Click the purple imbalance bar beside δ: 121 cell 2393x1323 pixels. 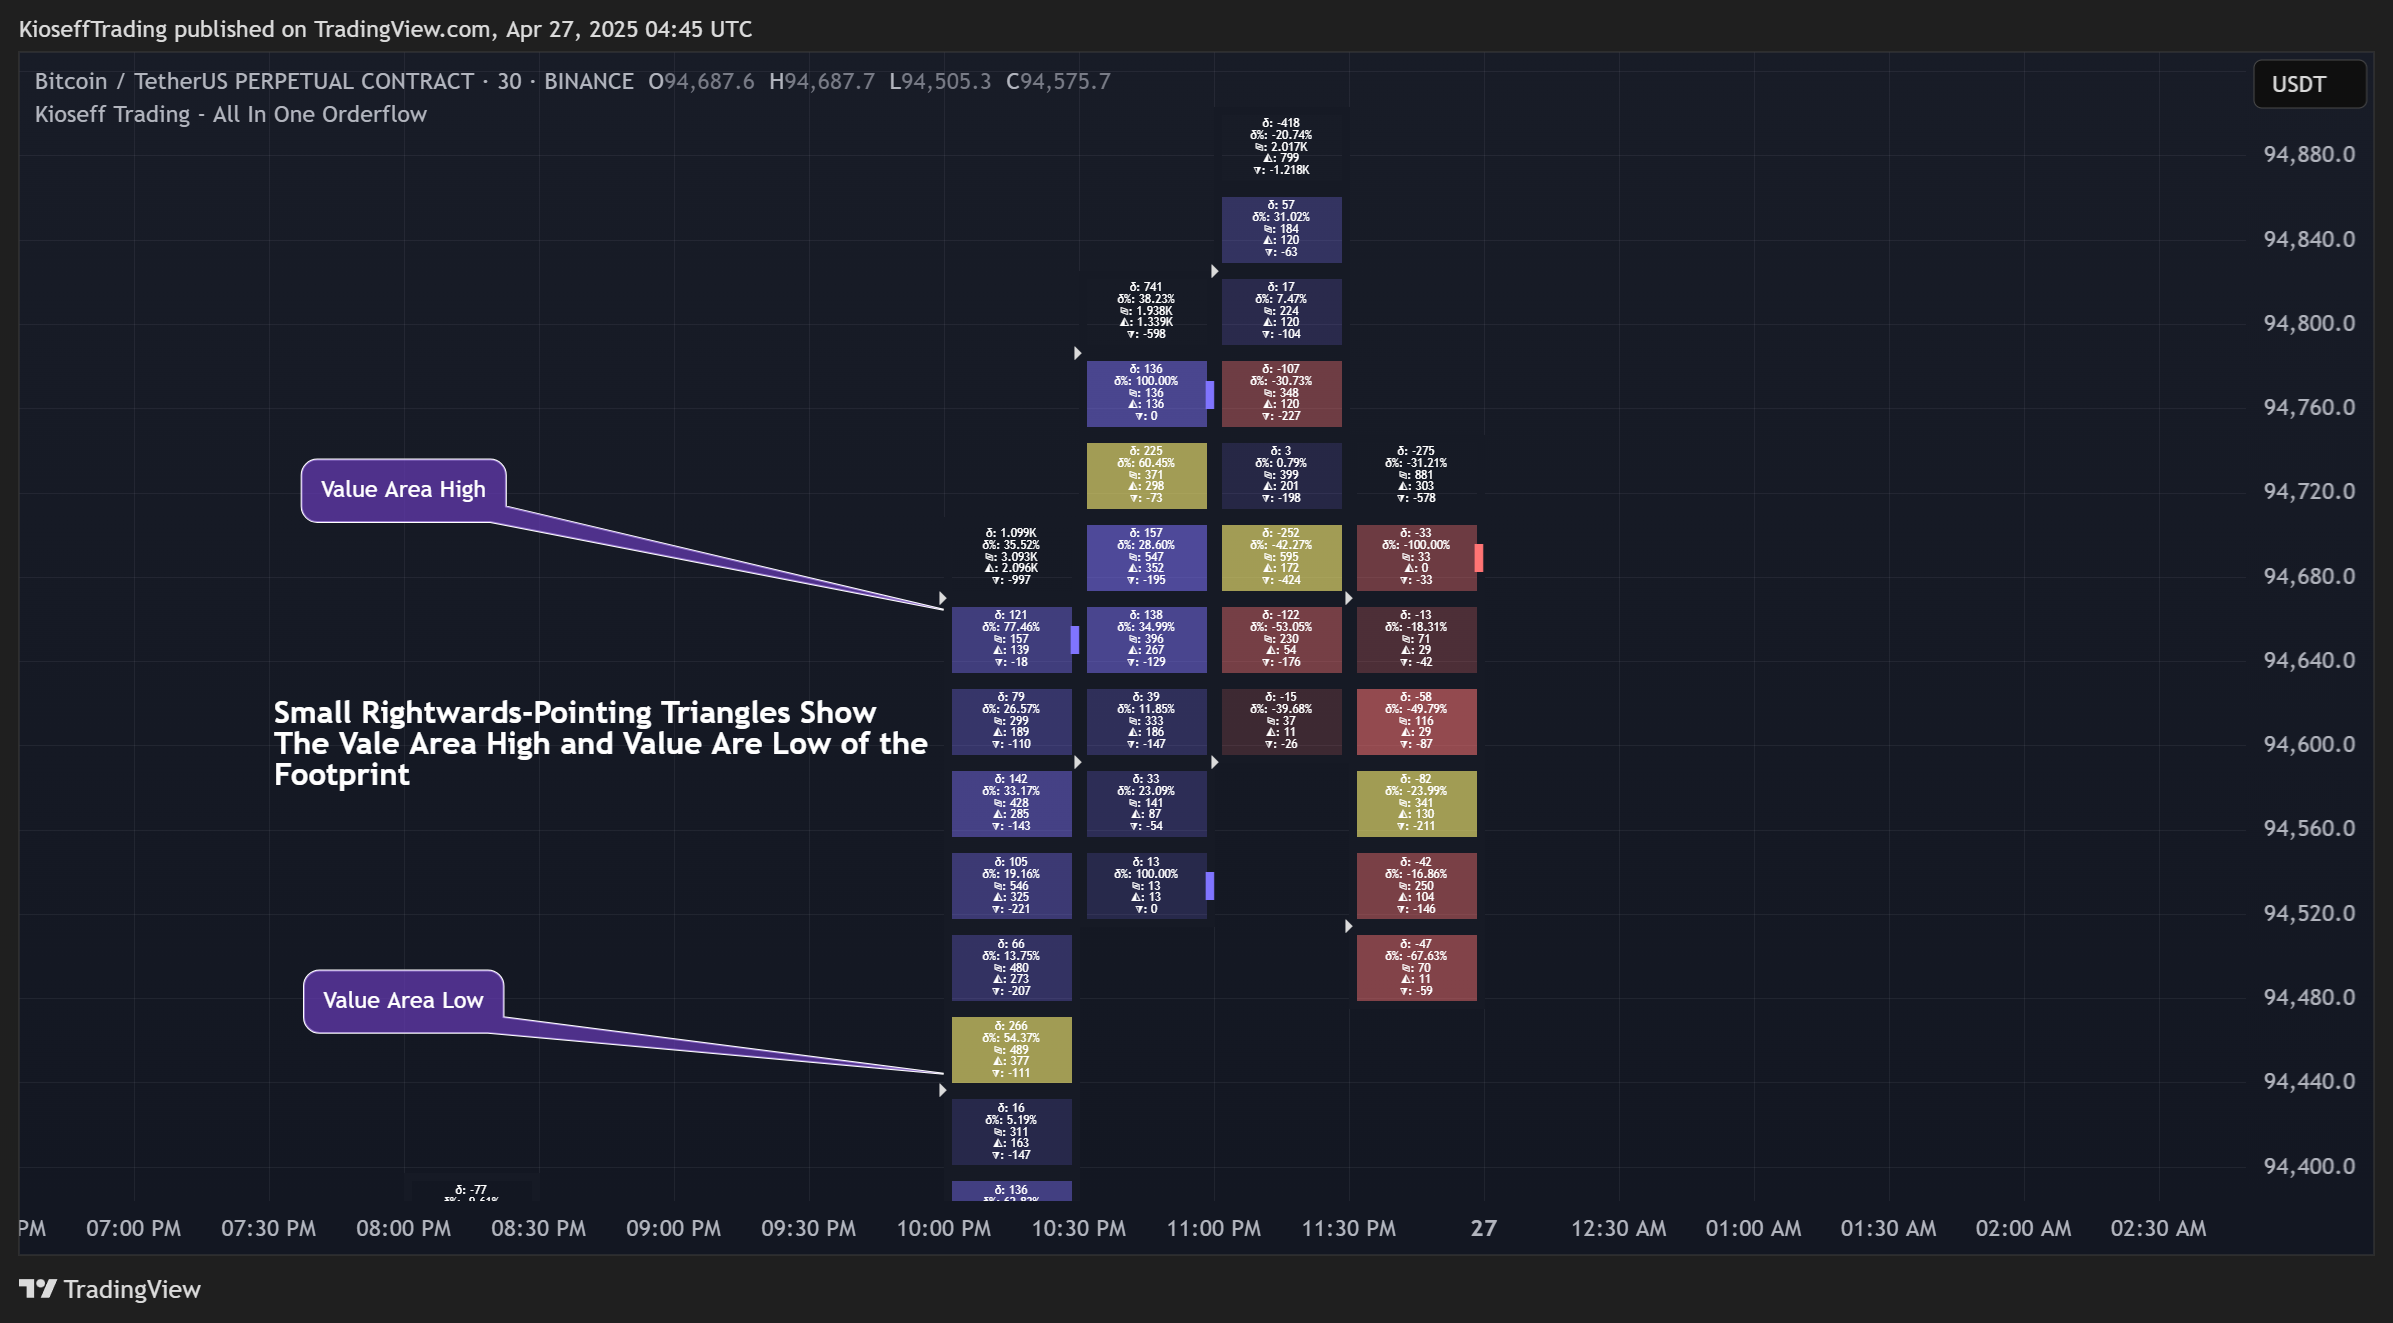click(1075, 640)
